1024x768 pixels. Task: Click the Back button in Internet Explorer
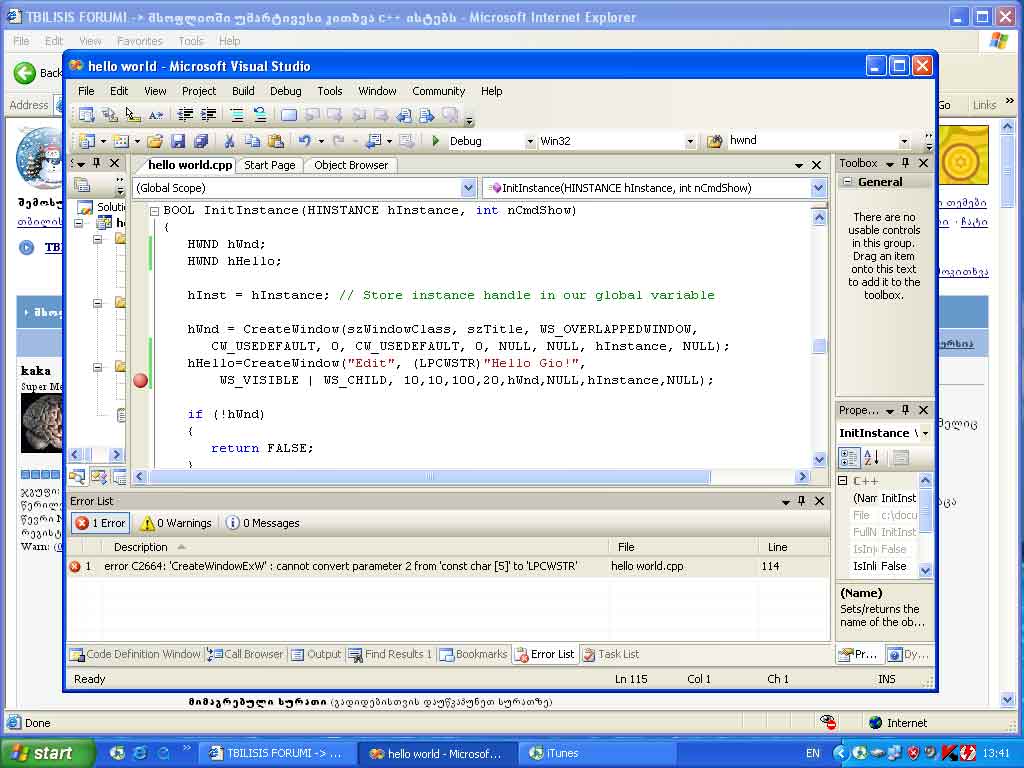coord(37,72)
